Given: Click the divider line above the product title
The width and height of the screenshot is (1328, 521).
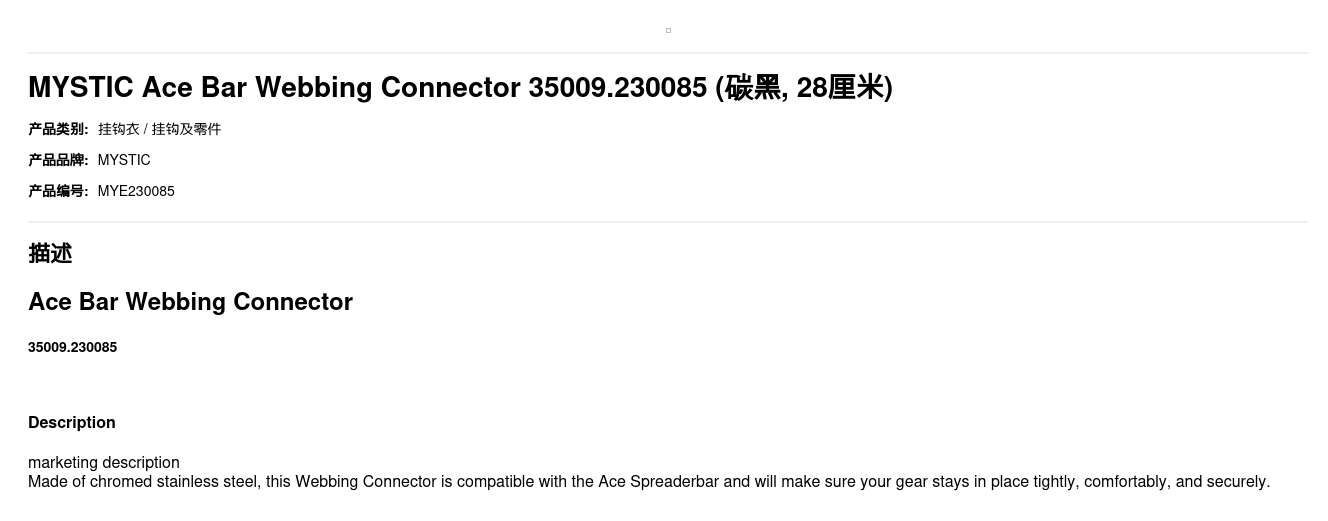Looking at the screenshot, I should (668, 53).
